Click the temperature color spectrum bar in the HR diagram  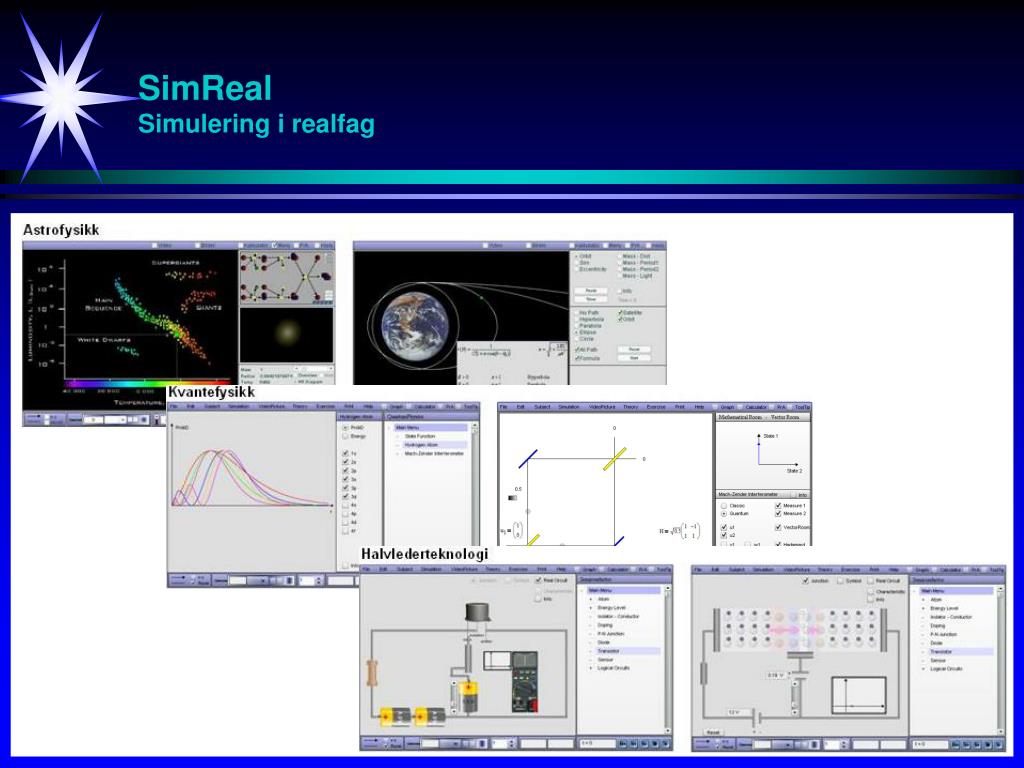(148, 384)
